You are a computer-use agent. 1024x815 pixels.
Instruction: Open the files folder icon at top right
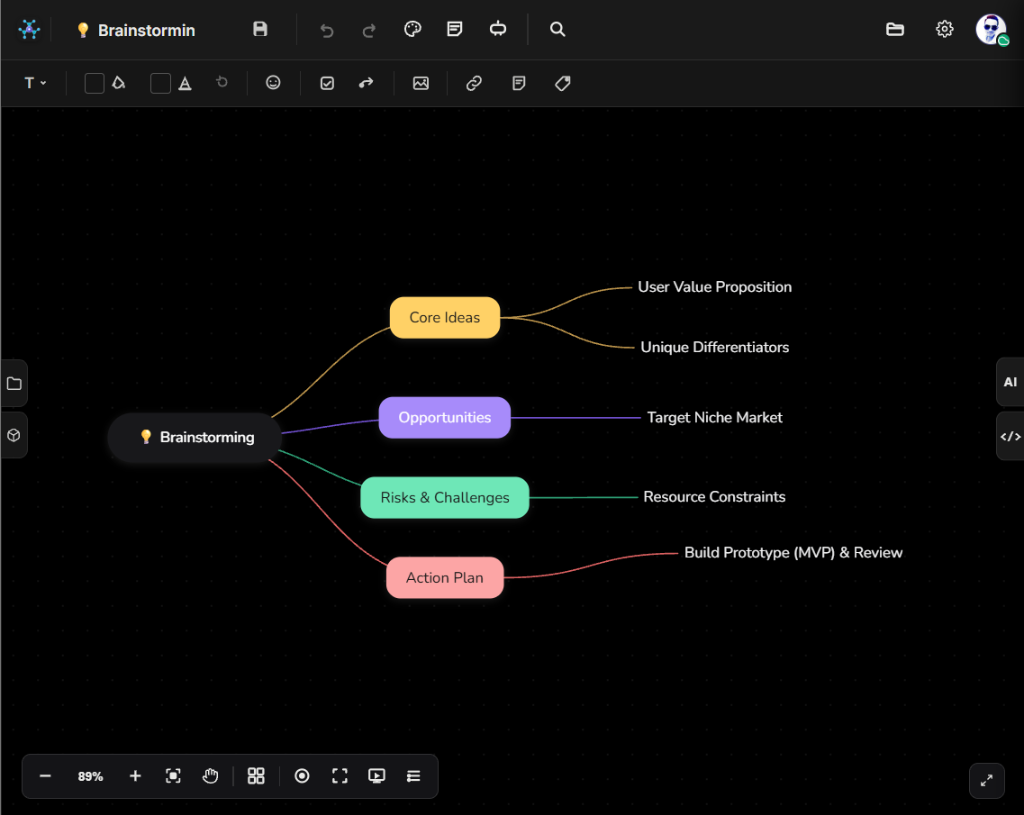[x=895, y=29]
